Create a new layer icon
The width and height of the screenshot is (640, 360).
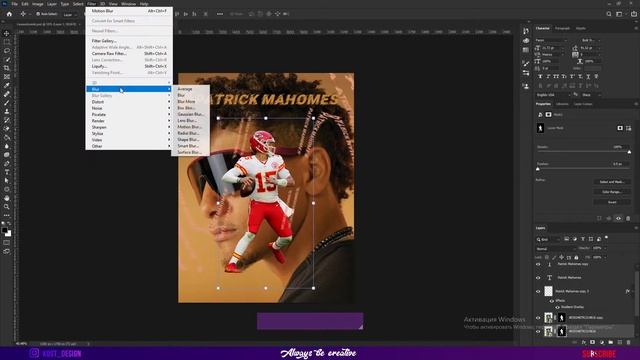(x=620, y=342)
